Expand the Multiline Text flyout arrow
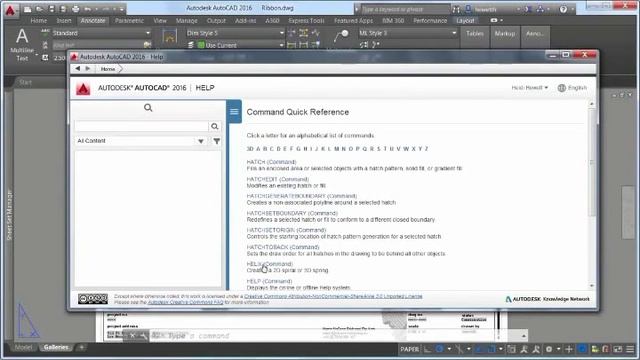This screenshot has height=360, width=640. (36, 54)
